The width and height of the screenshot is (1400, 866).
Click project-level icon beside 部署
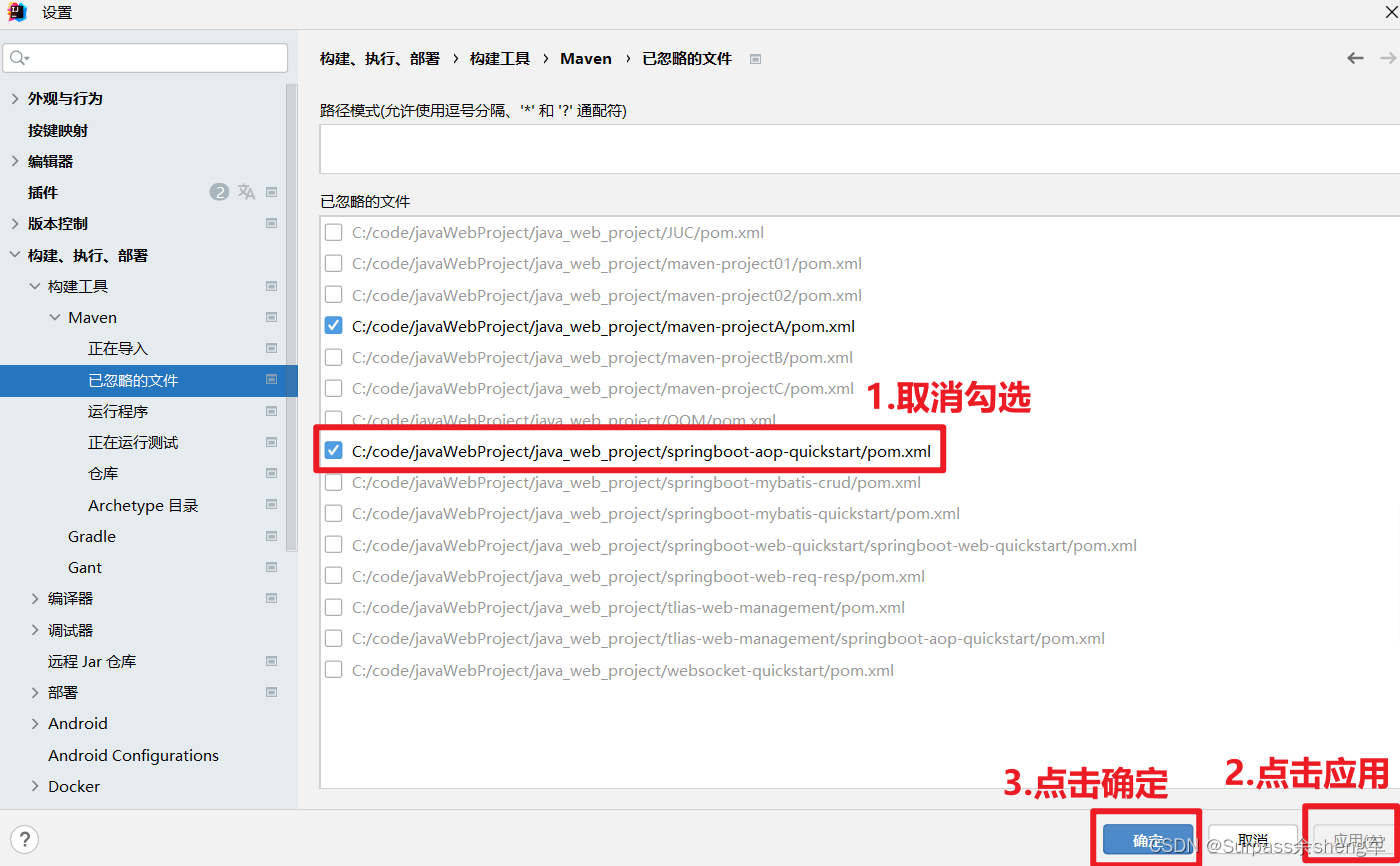coord(271,692)
